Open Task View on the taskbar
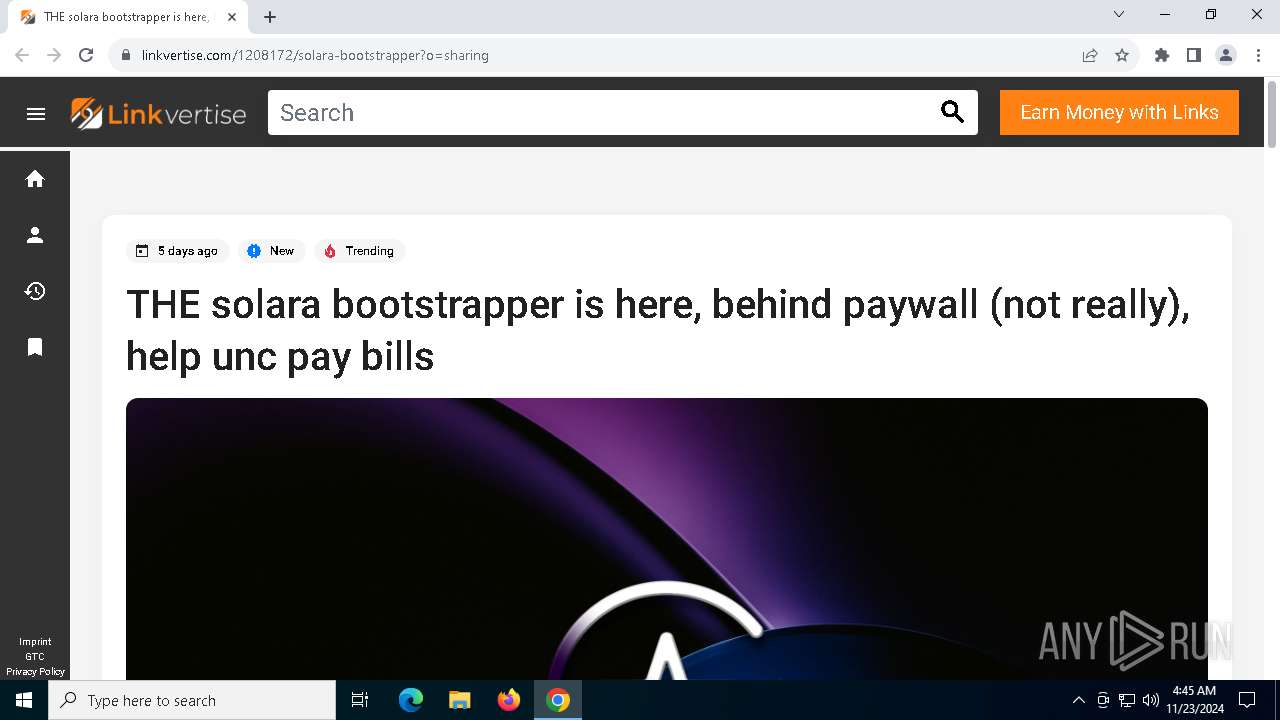Image resolution: width=1280 pixels, height=720 pixels. pyautogui.click(x=360, y=700)
